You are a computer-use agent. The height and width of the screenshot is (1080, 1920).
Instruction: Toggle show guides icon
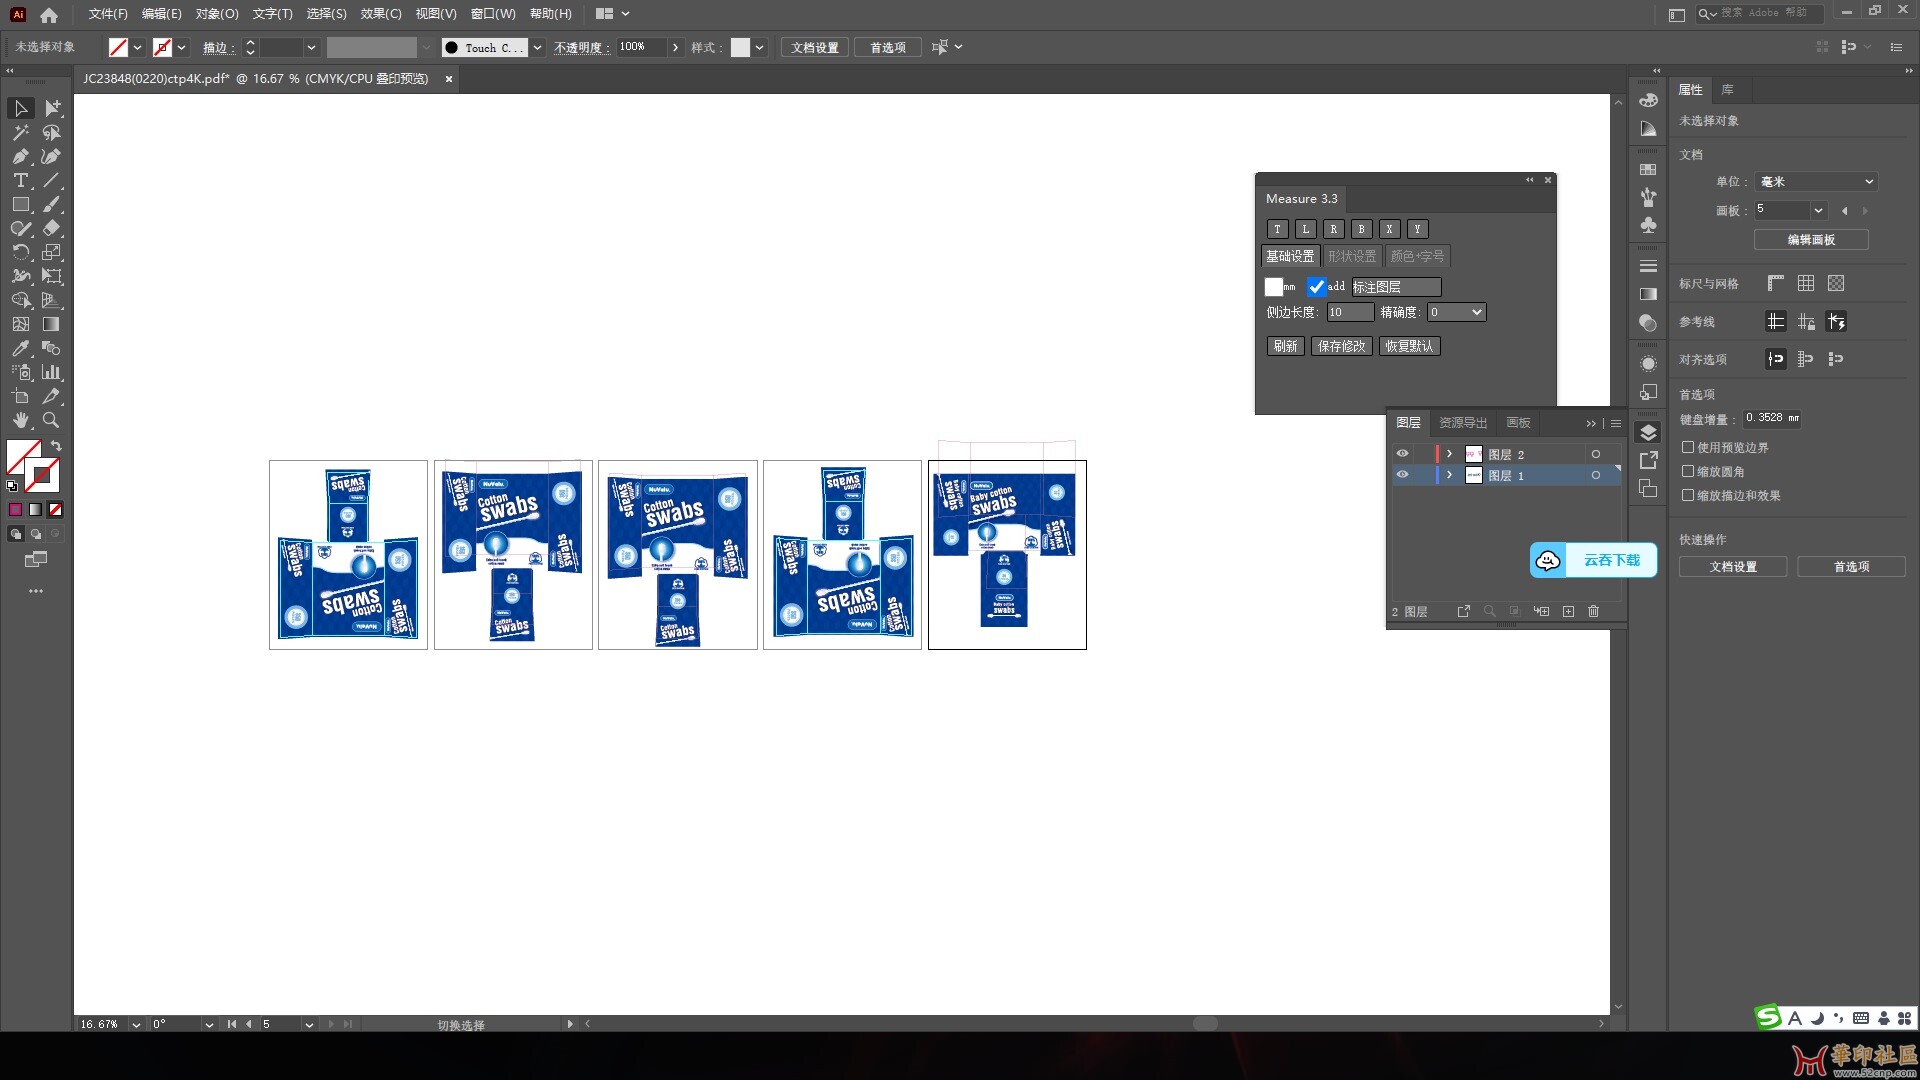point(1776,321)
